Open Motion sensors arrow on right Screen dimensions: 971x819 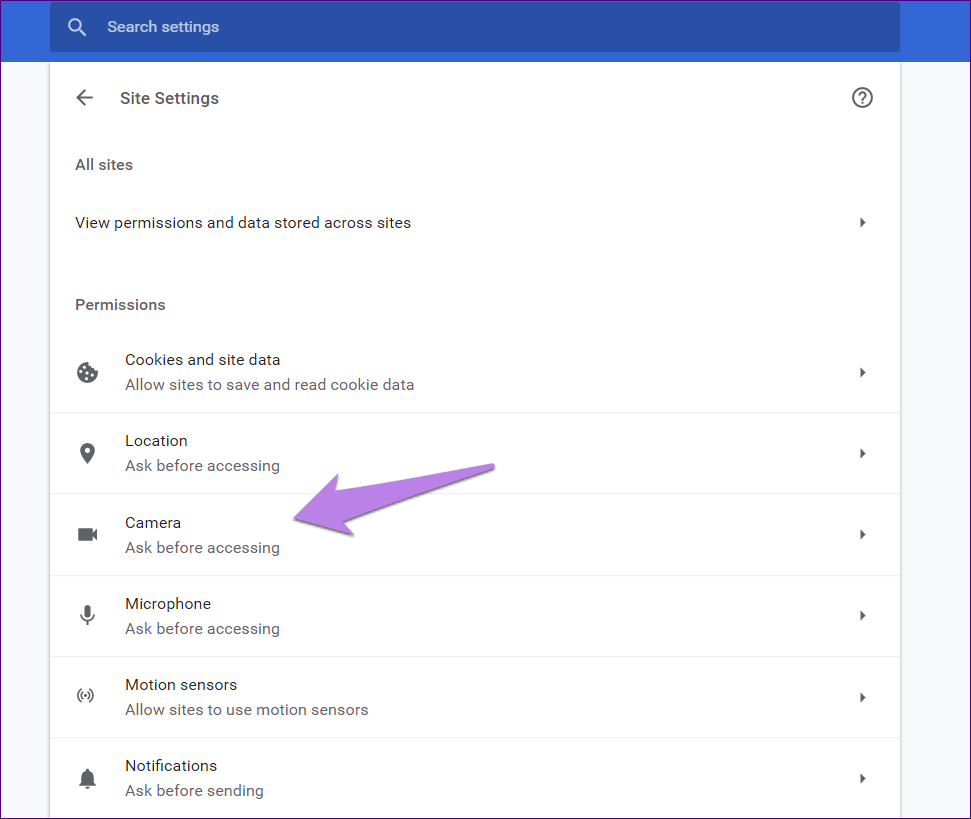tap(862, 697)
